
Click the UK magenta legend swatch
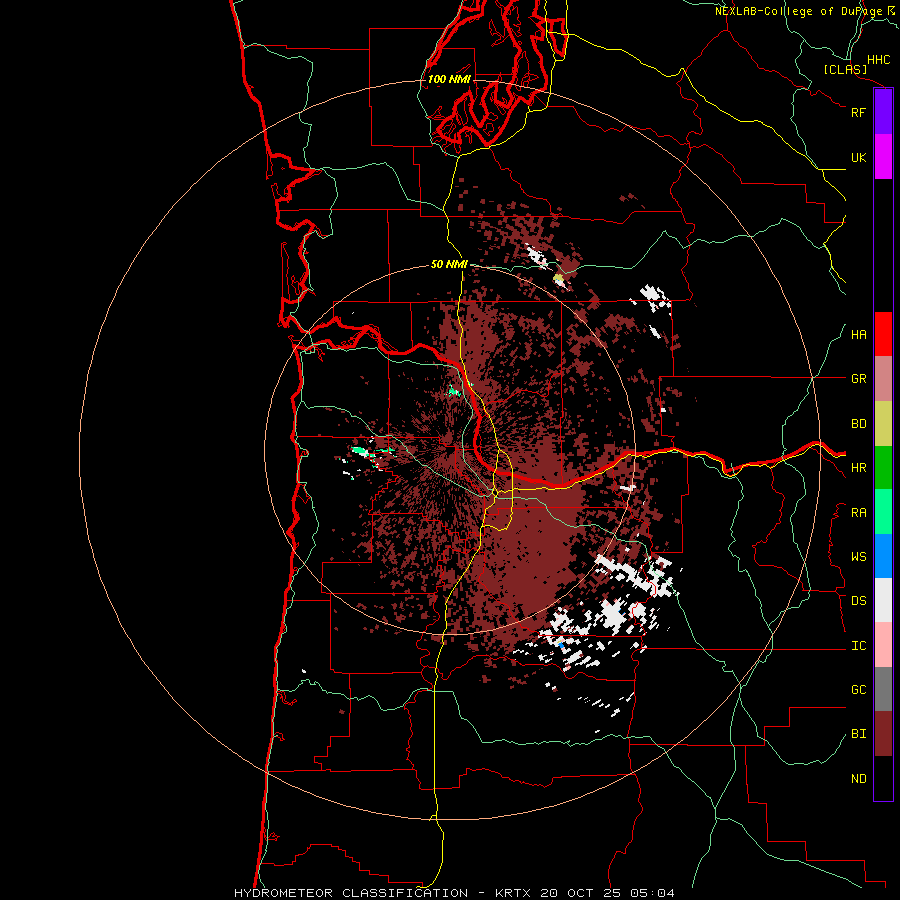883,157
